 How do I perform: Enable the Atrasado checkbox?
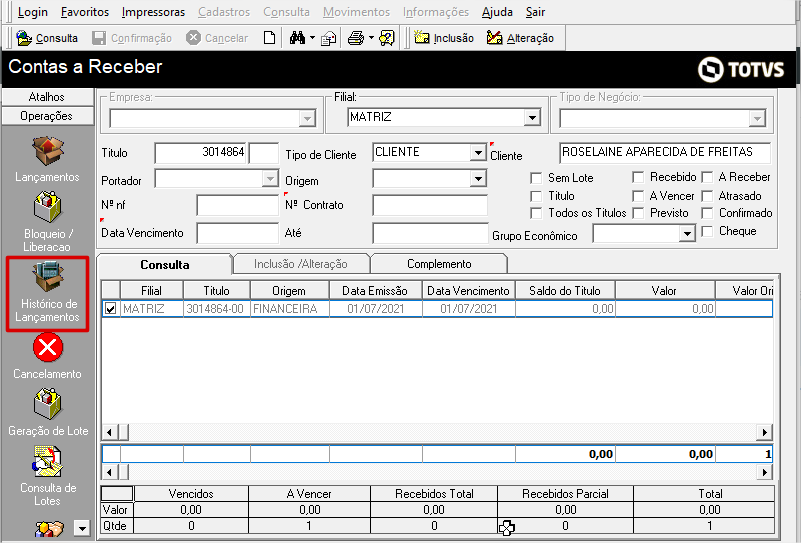point(707,196)
